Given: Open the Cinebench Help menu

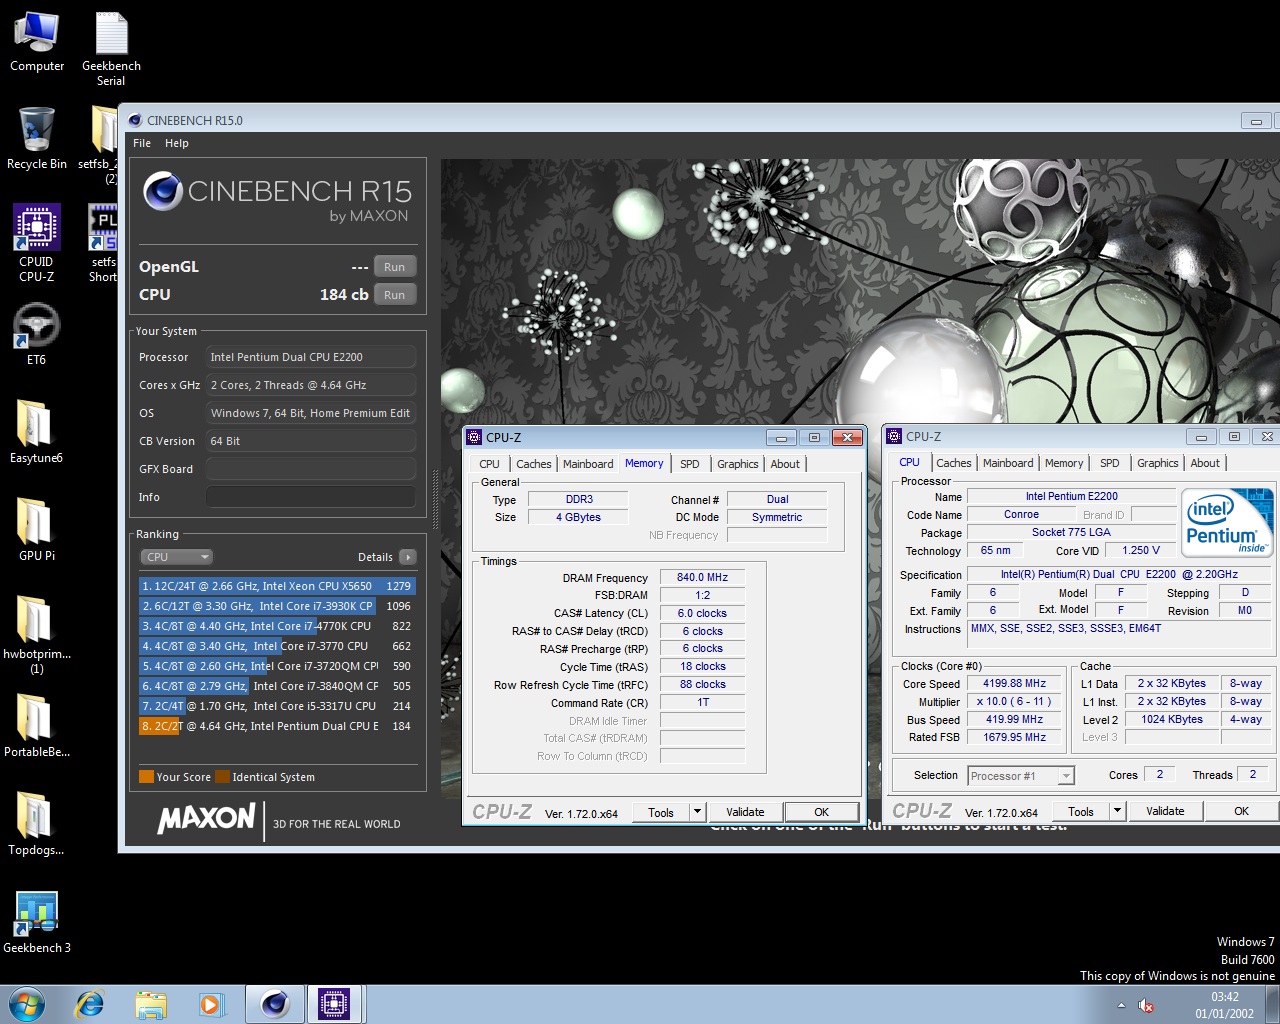Looking at the screenshot, I should (x=177, y=143).
